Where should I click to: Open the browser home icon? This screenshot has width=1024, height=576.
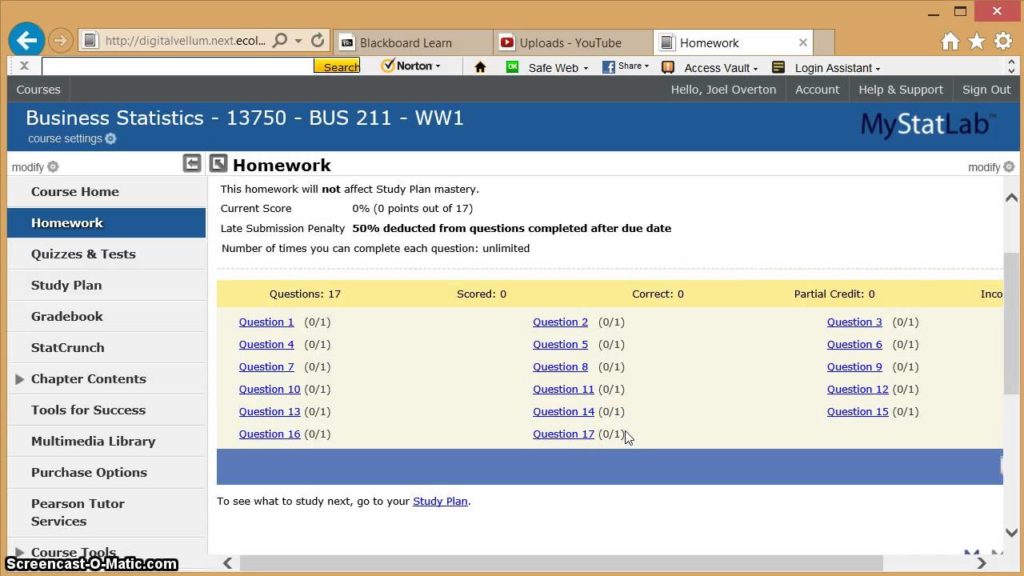point(949,41)
